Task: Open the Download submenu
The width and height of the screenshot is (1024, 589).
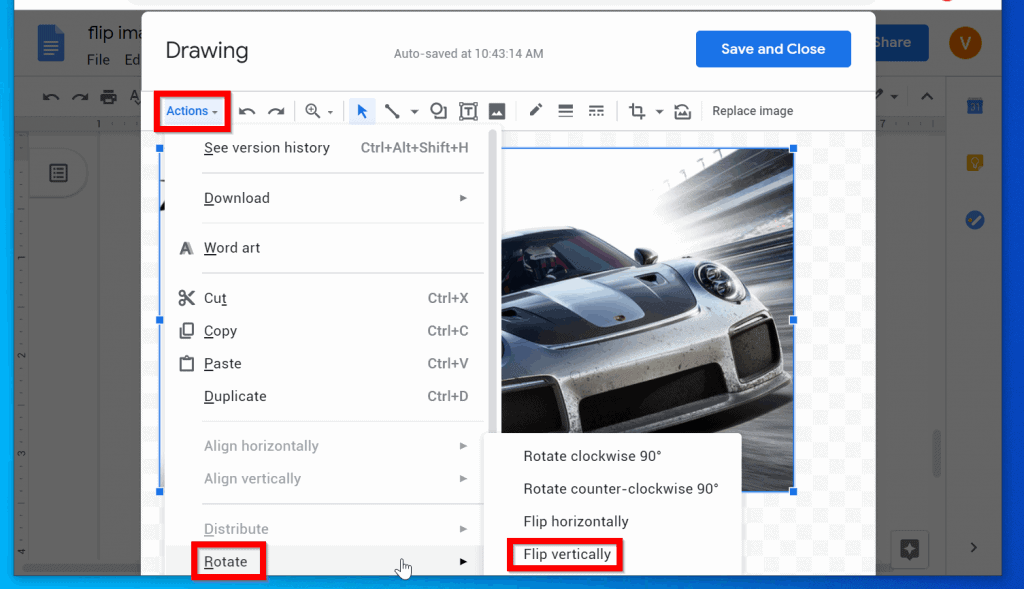Action: pos(327,198)
